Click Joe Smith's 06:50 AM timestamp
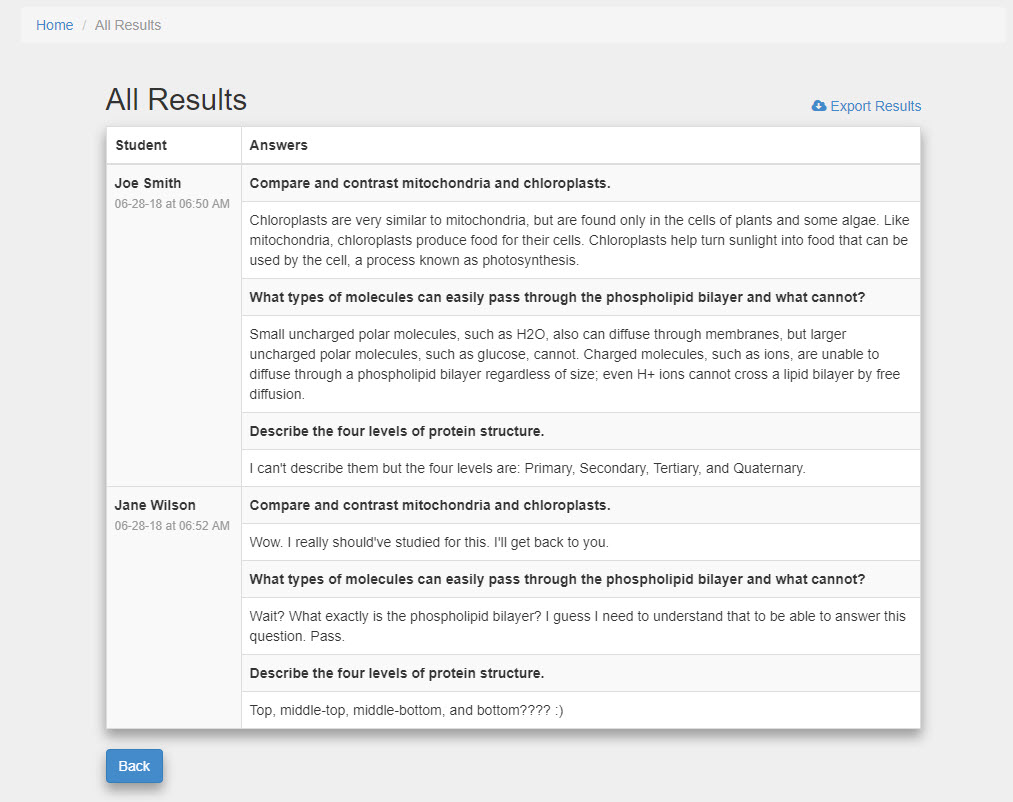 (172, 204)
